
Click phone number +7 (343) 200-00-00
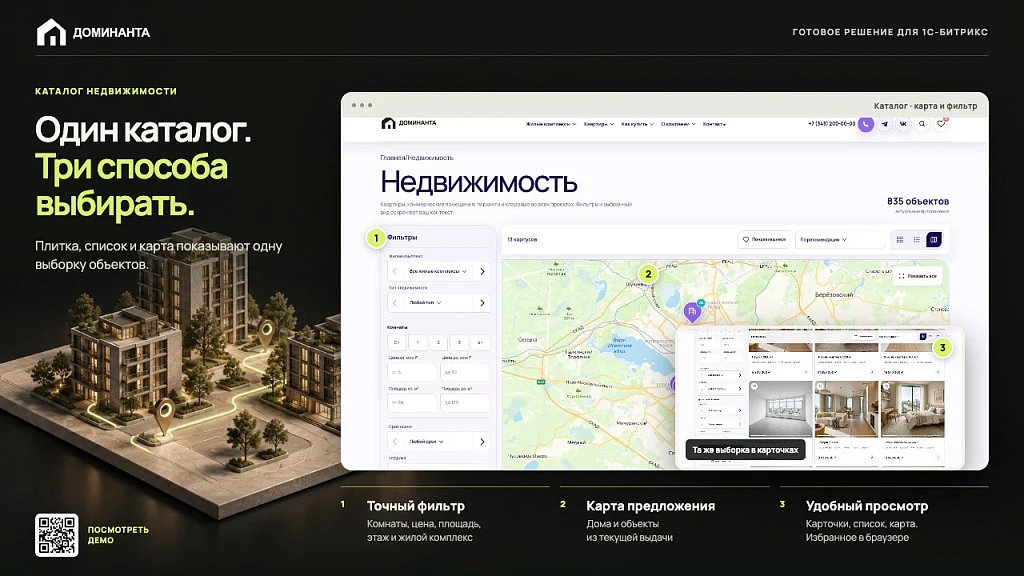(831, 124)
